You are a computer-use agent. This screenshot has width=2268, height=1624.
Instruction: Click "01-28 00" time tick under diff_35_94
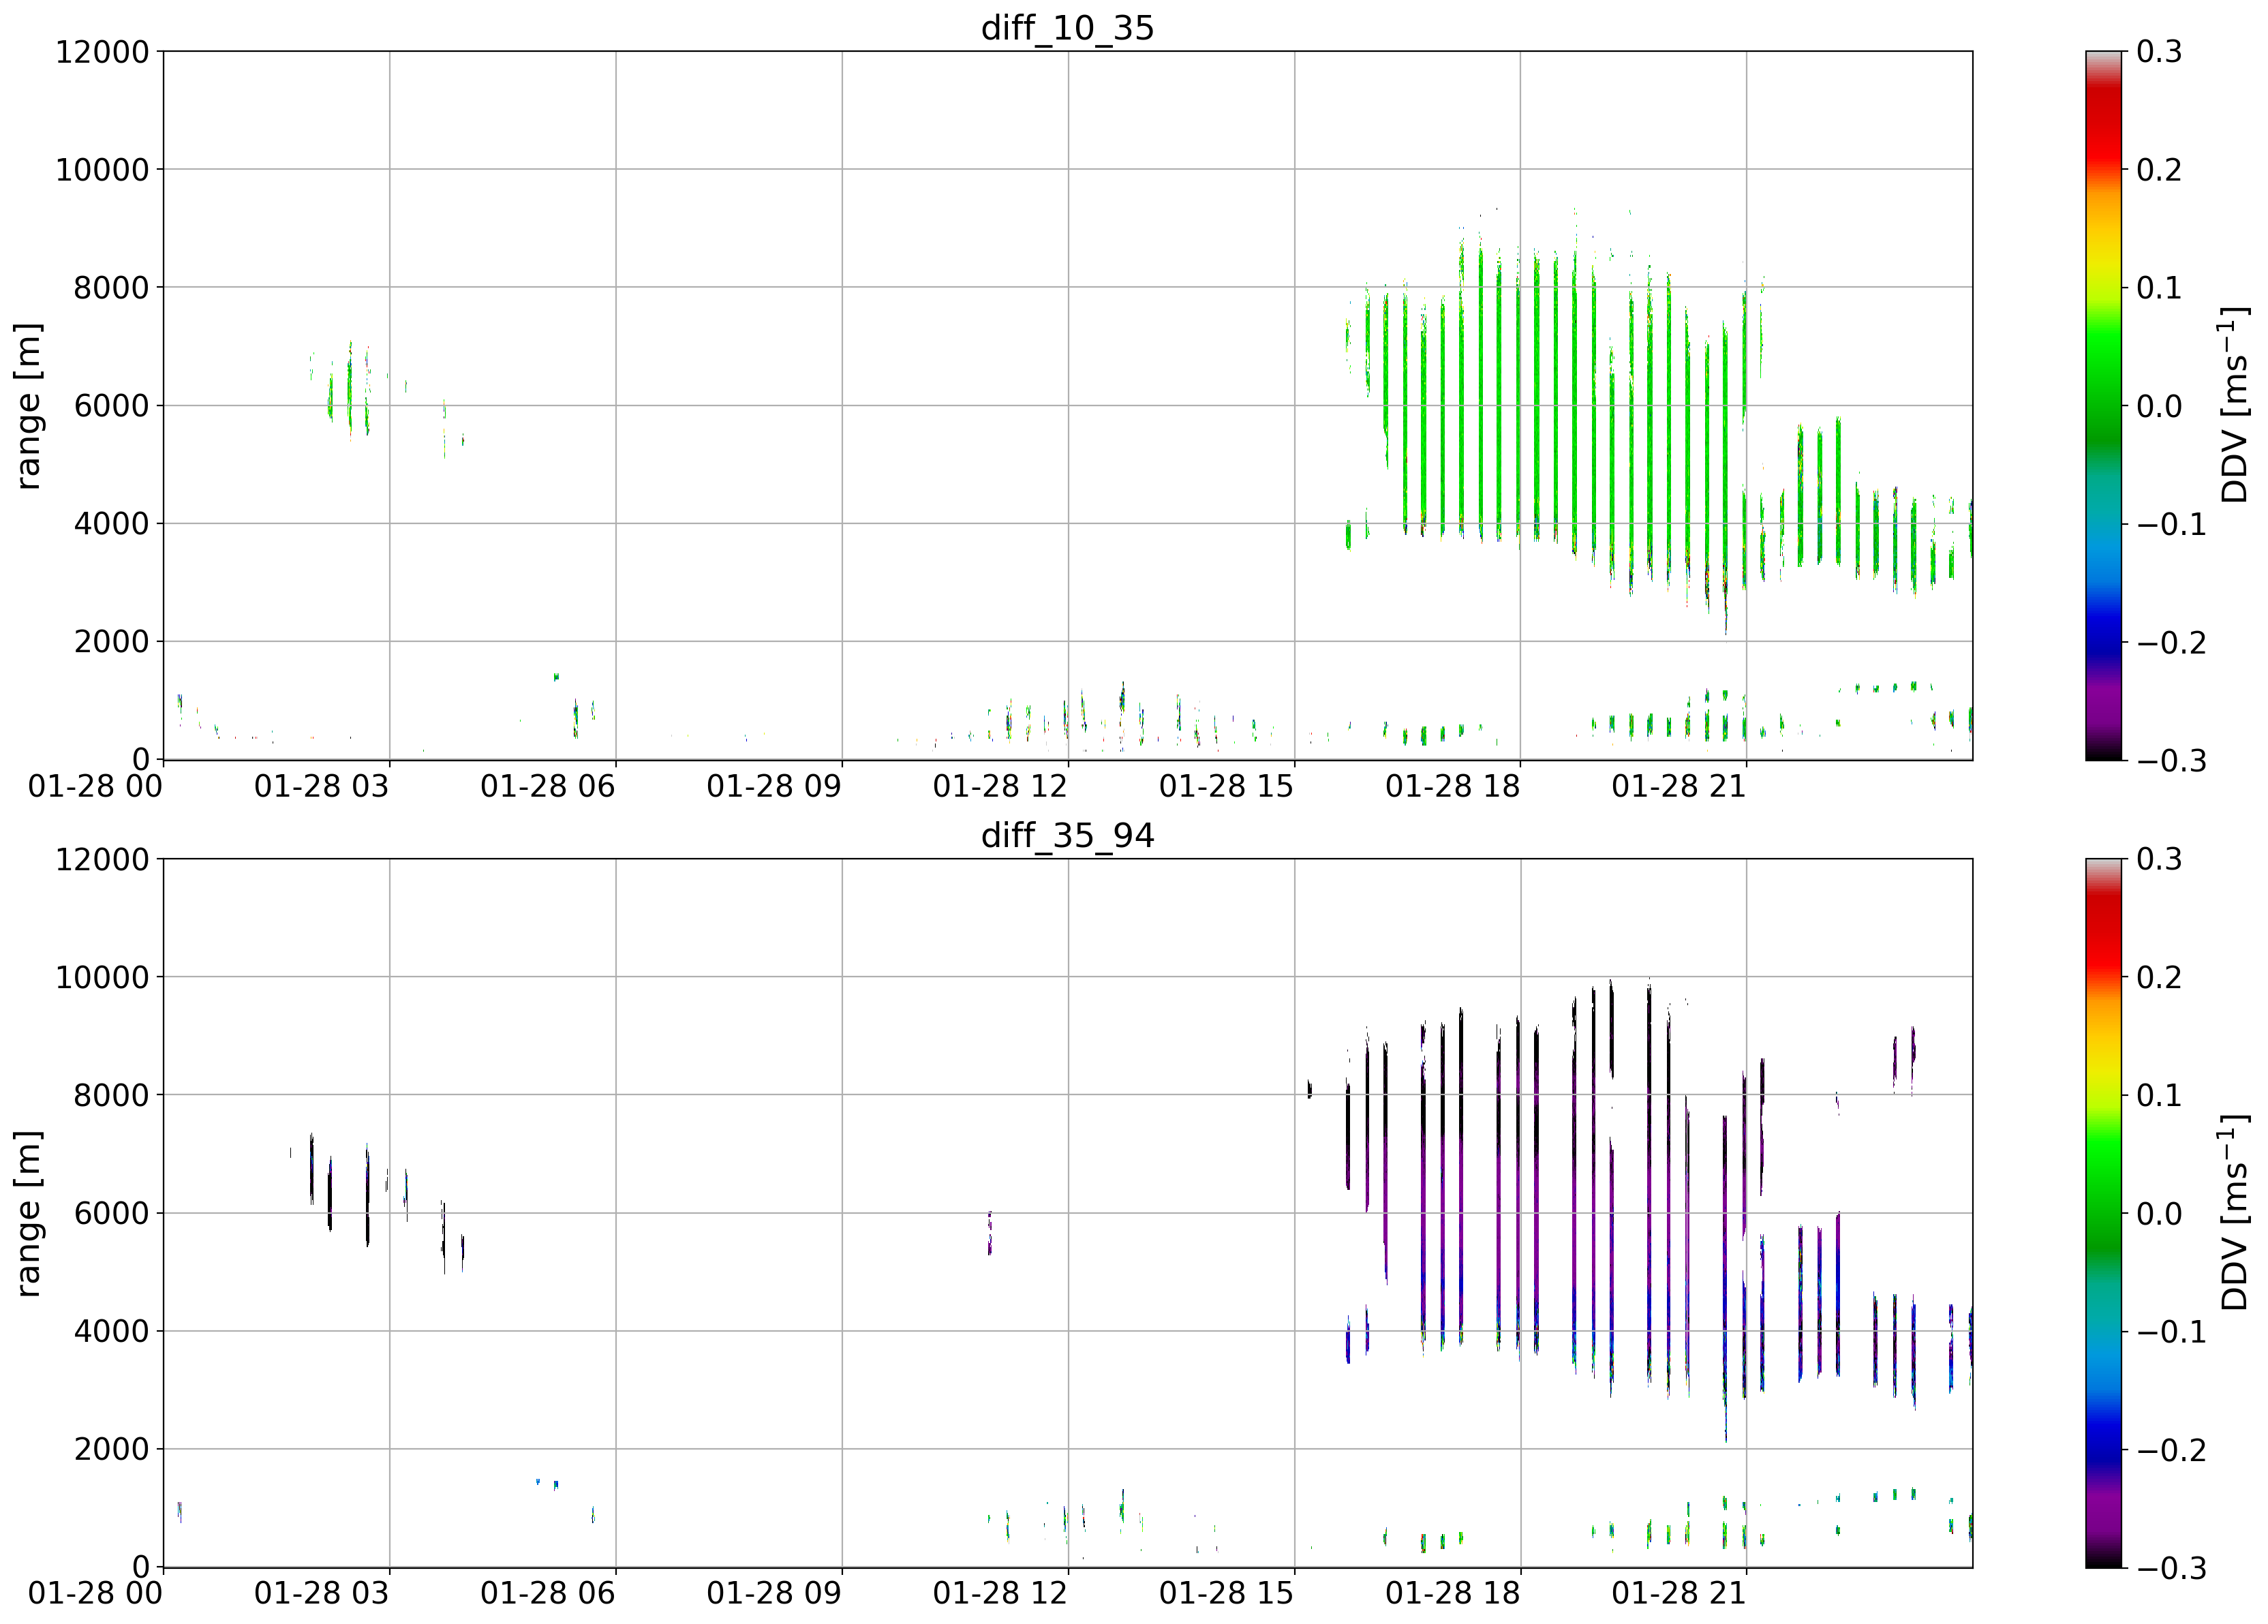pos(95,1593)
